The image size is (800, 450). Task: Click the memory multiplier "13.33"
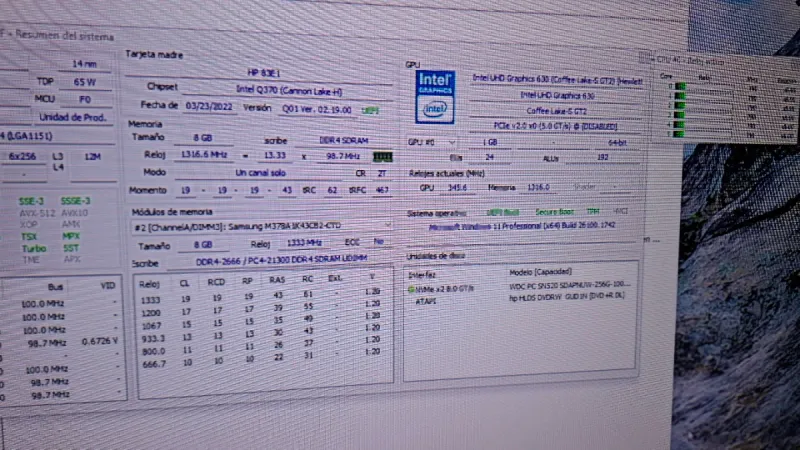pyautogui.click(x=274, y=156)
